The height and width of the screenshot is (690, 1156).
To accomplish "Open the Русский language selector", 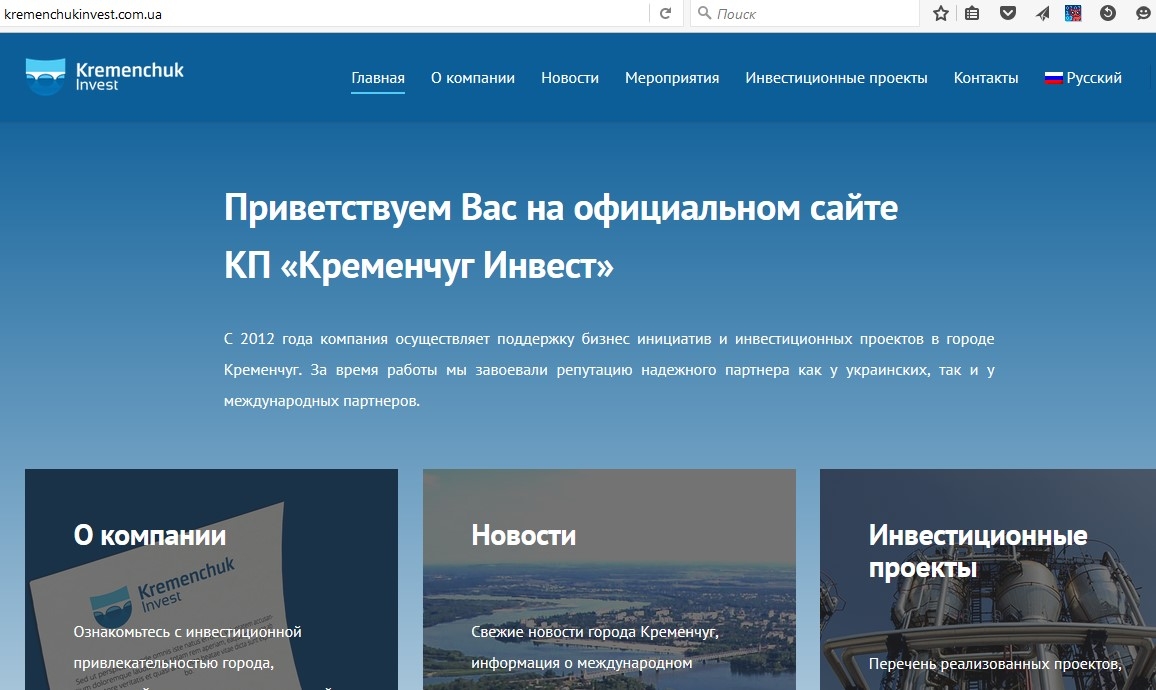I will [x=1083, y=78].
